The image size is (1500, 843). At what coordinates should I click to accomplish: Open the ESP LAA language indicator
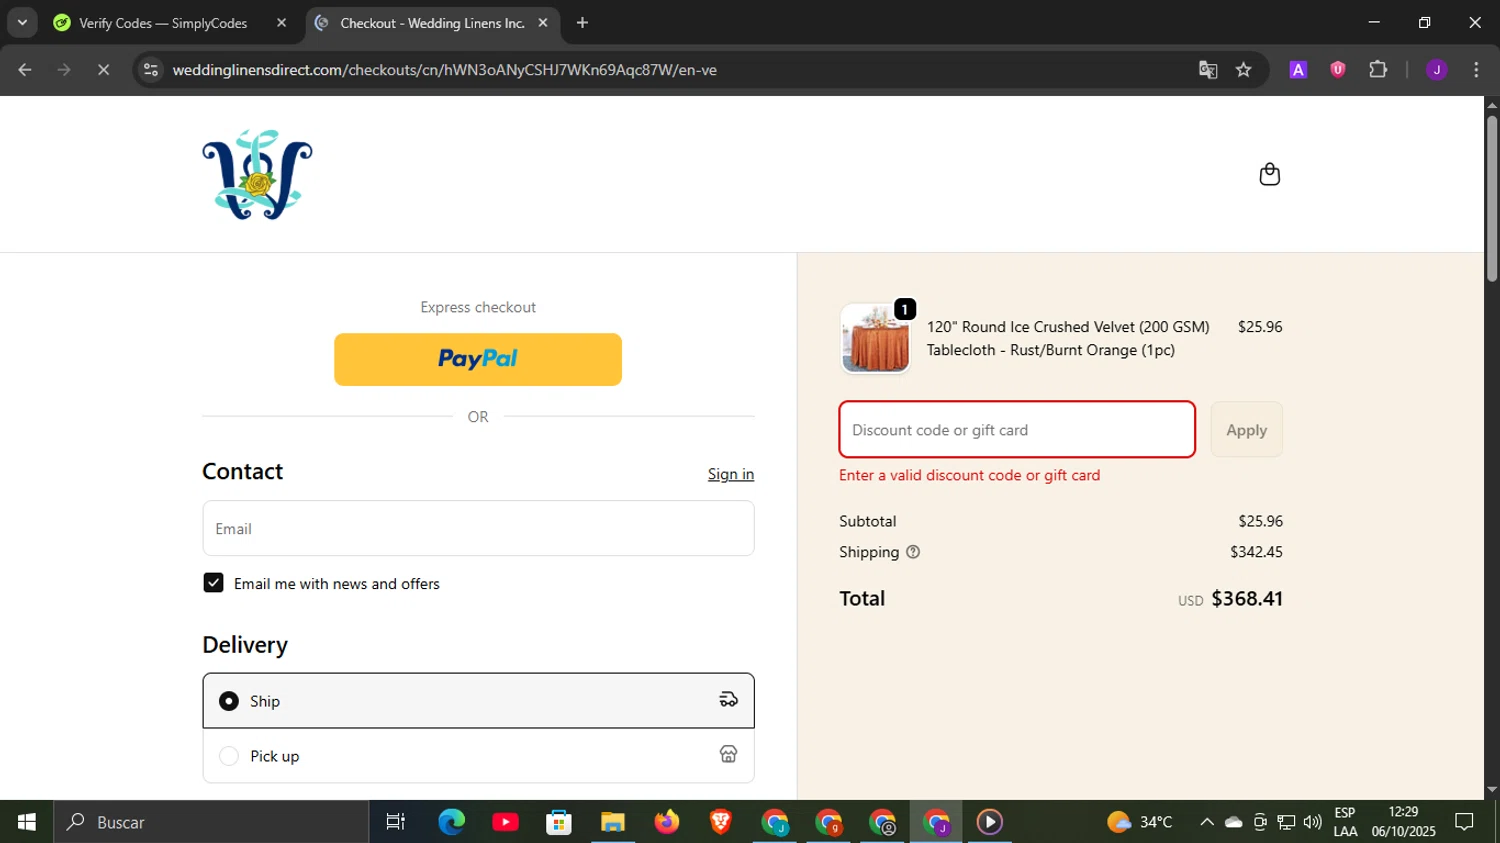coord(1345,822)
